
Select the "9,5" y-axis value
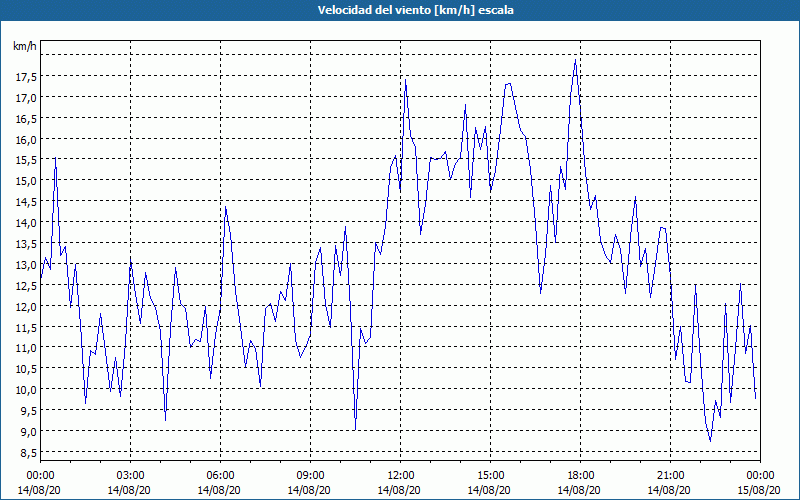(x=28, y=410)
